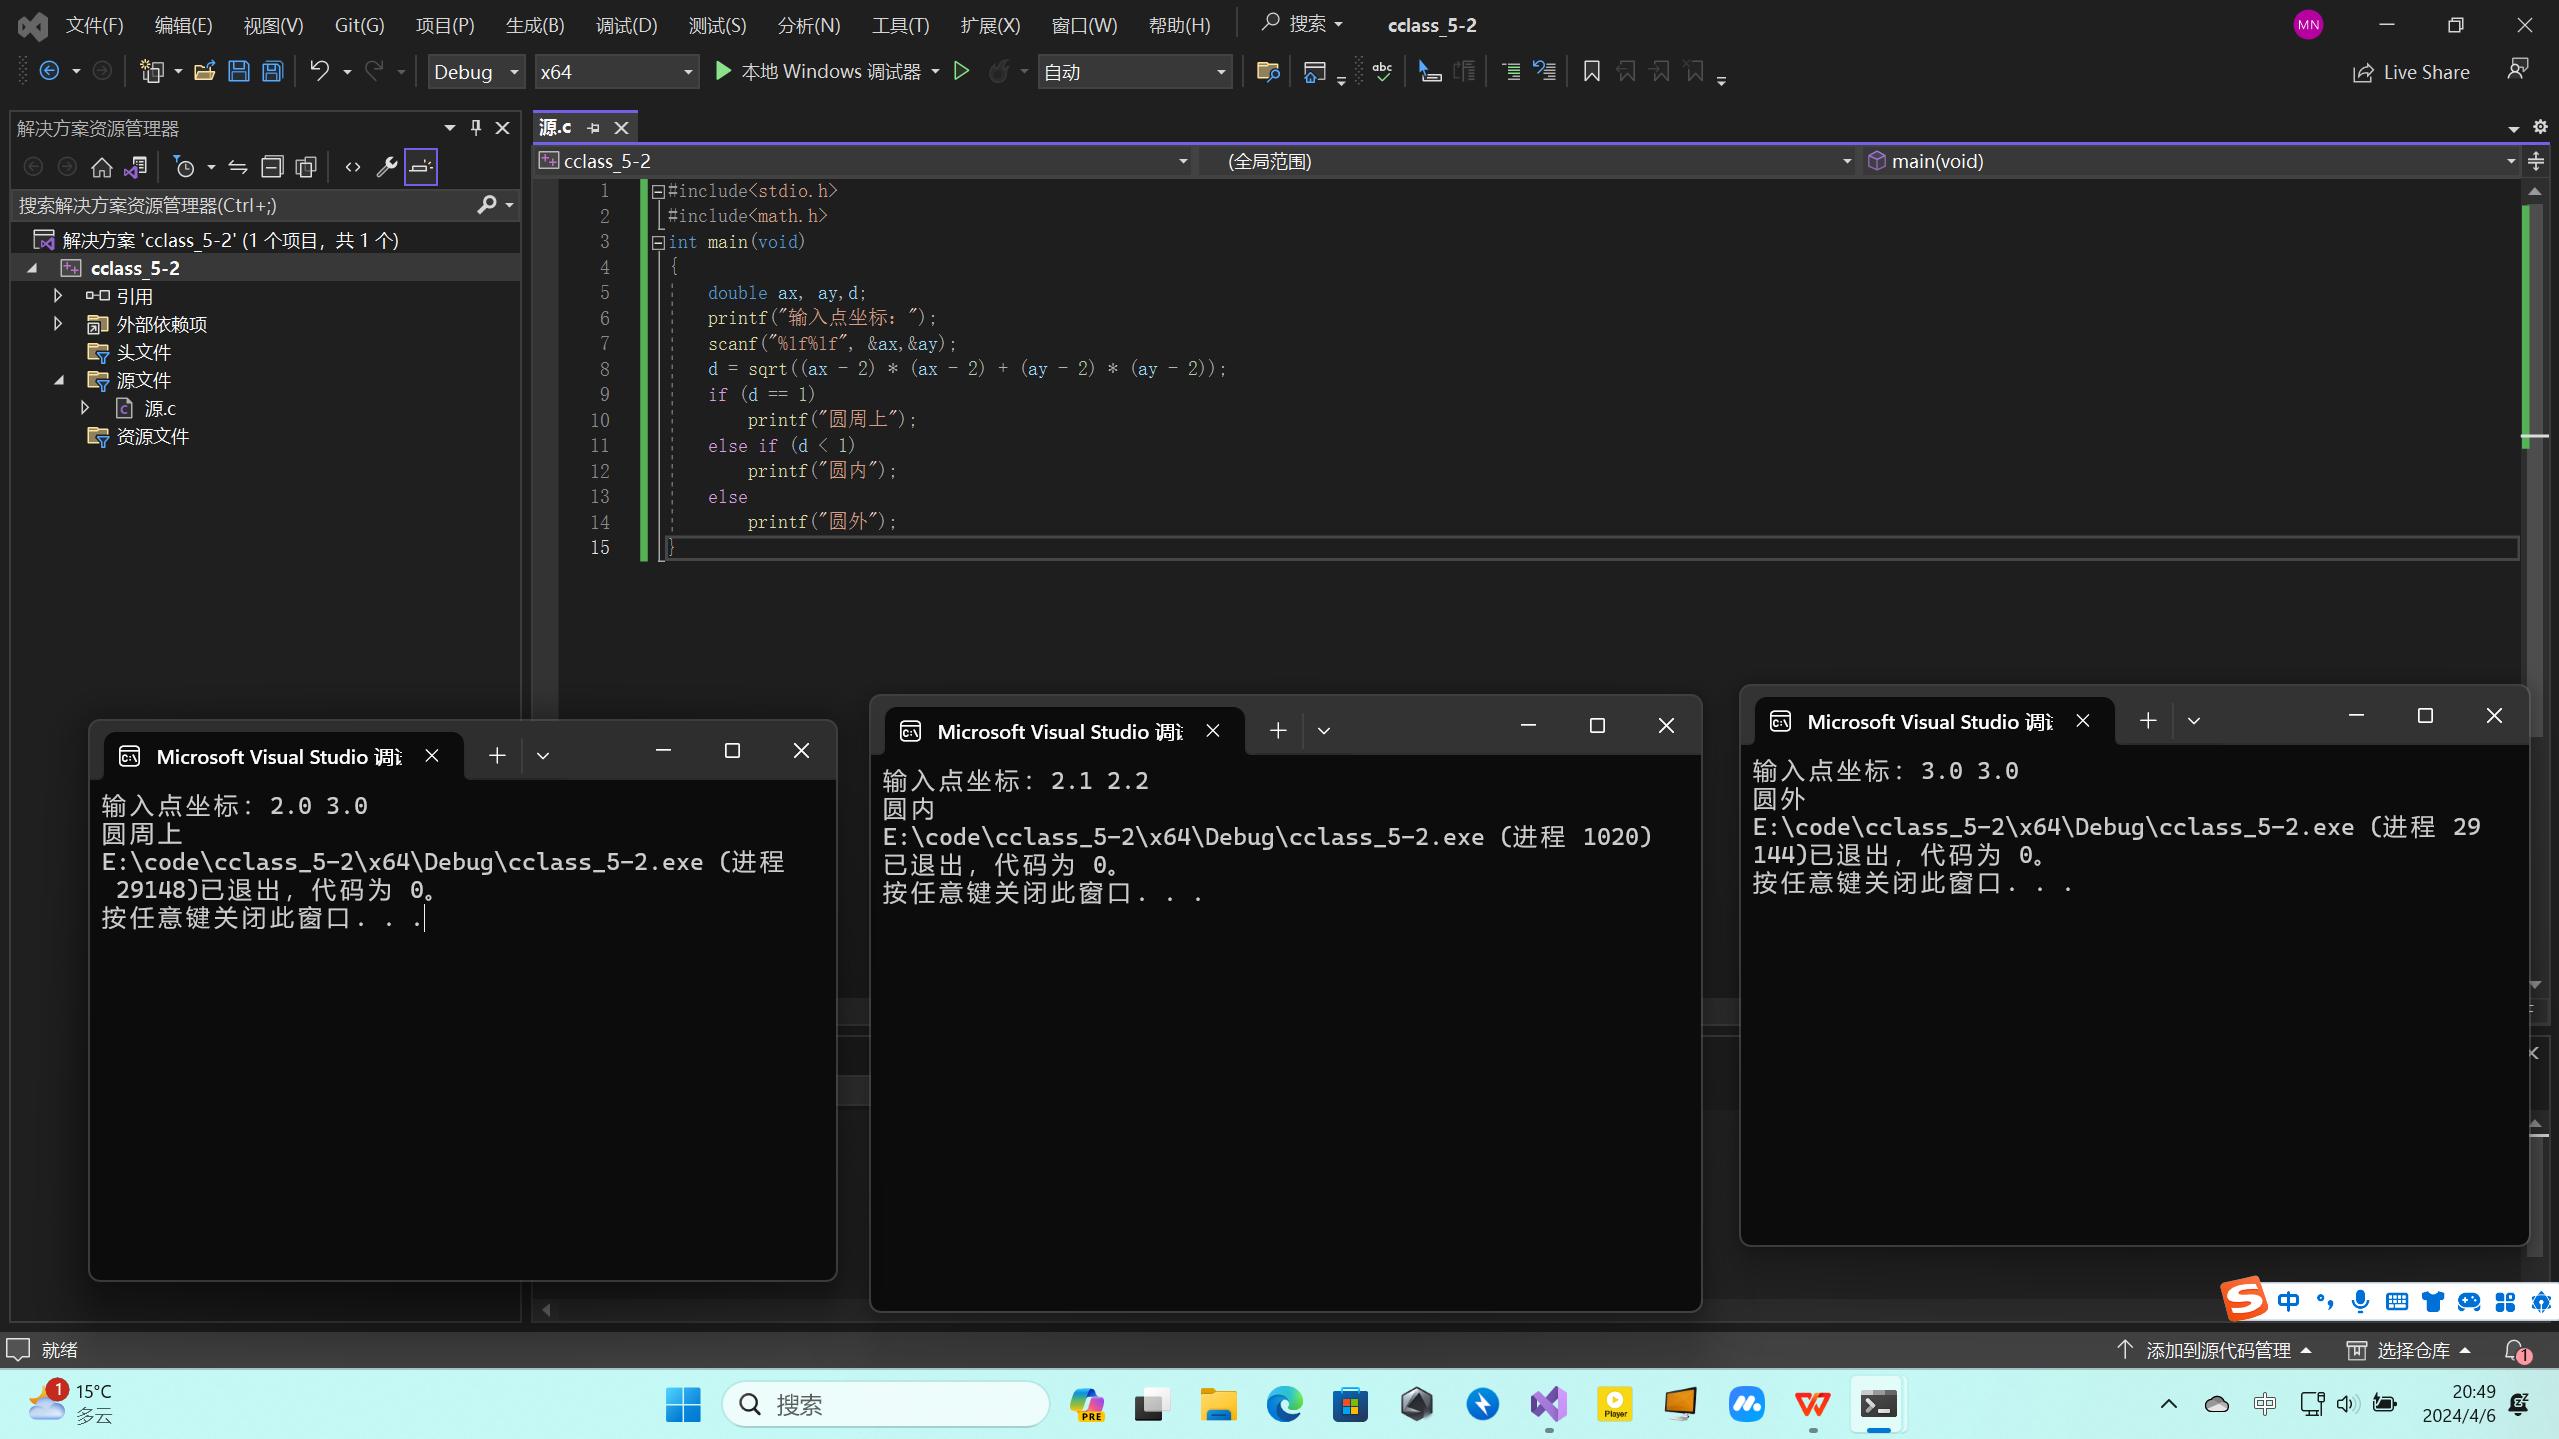Collapse all nodes in Solution Explorer
The height and width of the screenshot is (1439, 2559).
272,167
